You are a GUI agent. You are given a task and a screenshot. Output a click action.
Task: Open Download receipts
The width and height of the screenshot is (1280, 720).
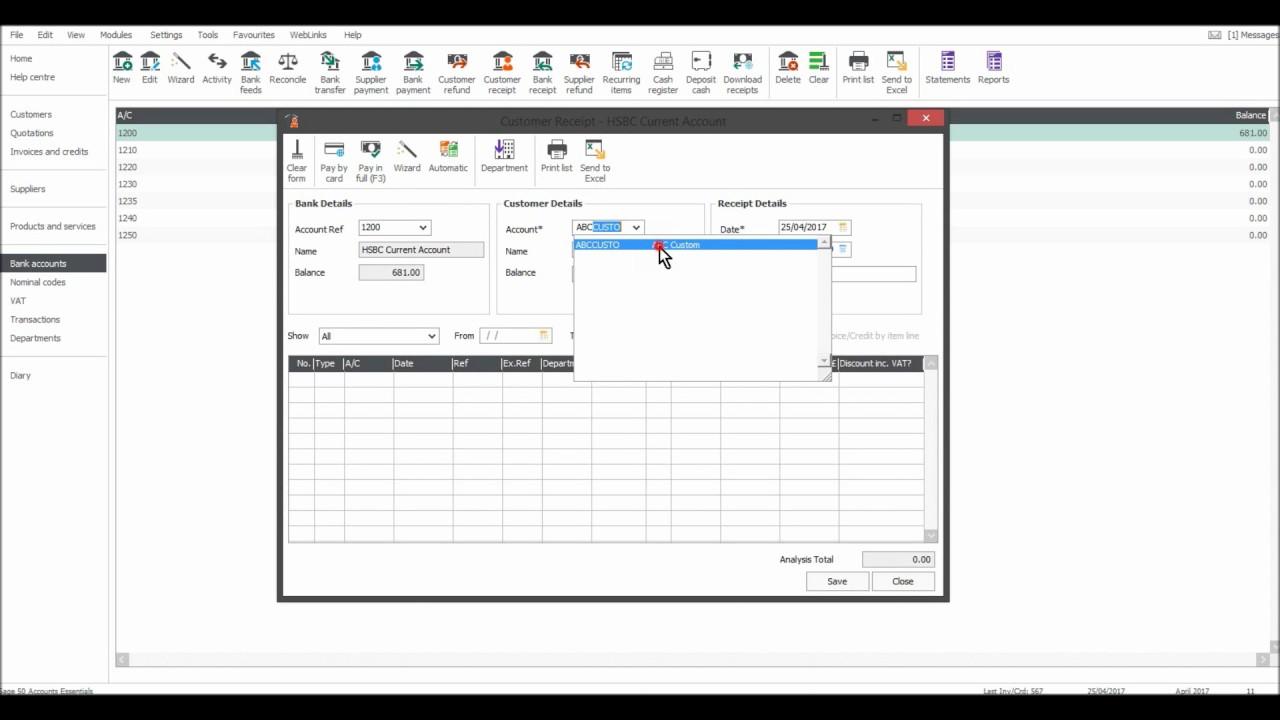point(743,73)
